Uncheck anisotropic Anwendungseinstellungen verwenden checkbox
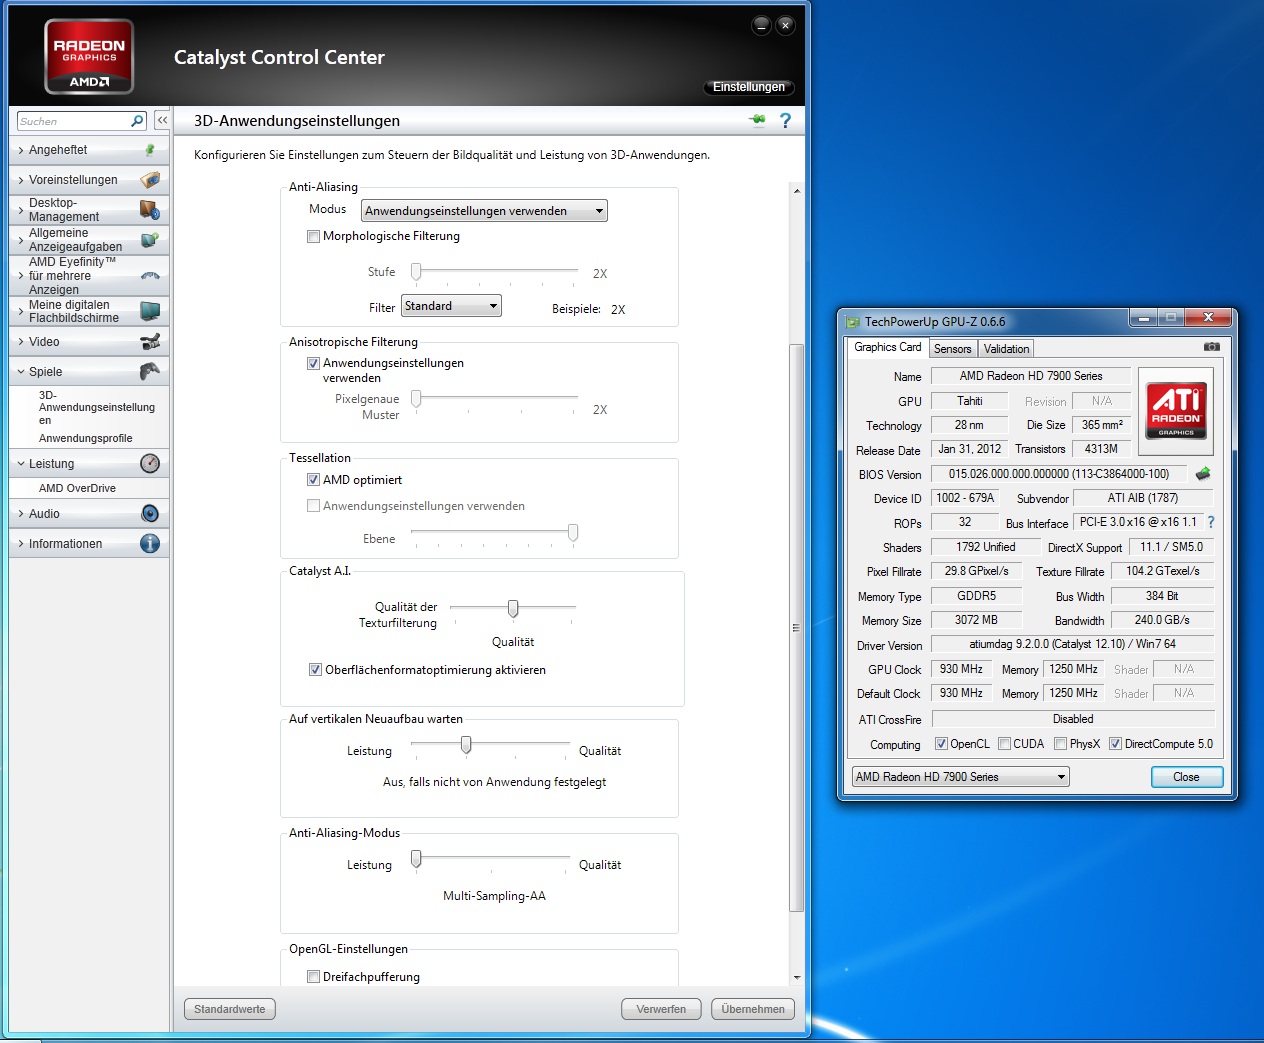This screenshot has width=1264, height=1043. pyautogui.click(x=313, y=364)
